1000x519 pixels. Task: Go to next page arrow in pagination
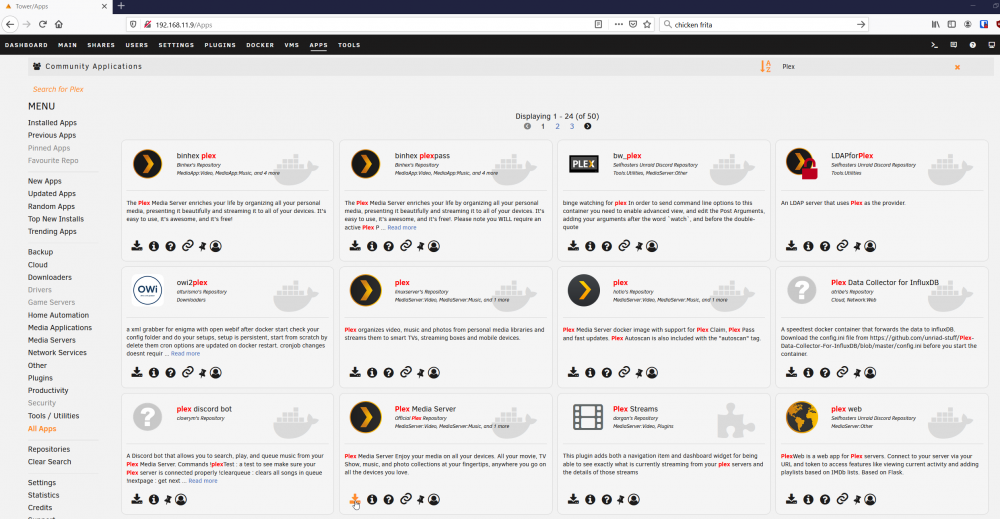(587, 126)
